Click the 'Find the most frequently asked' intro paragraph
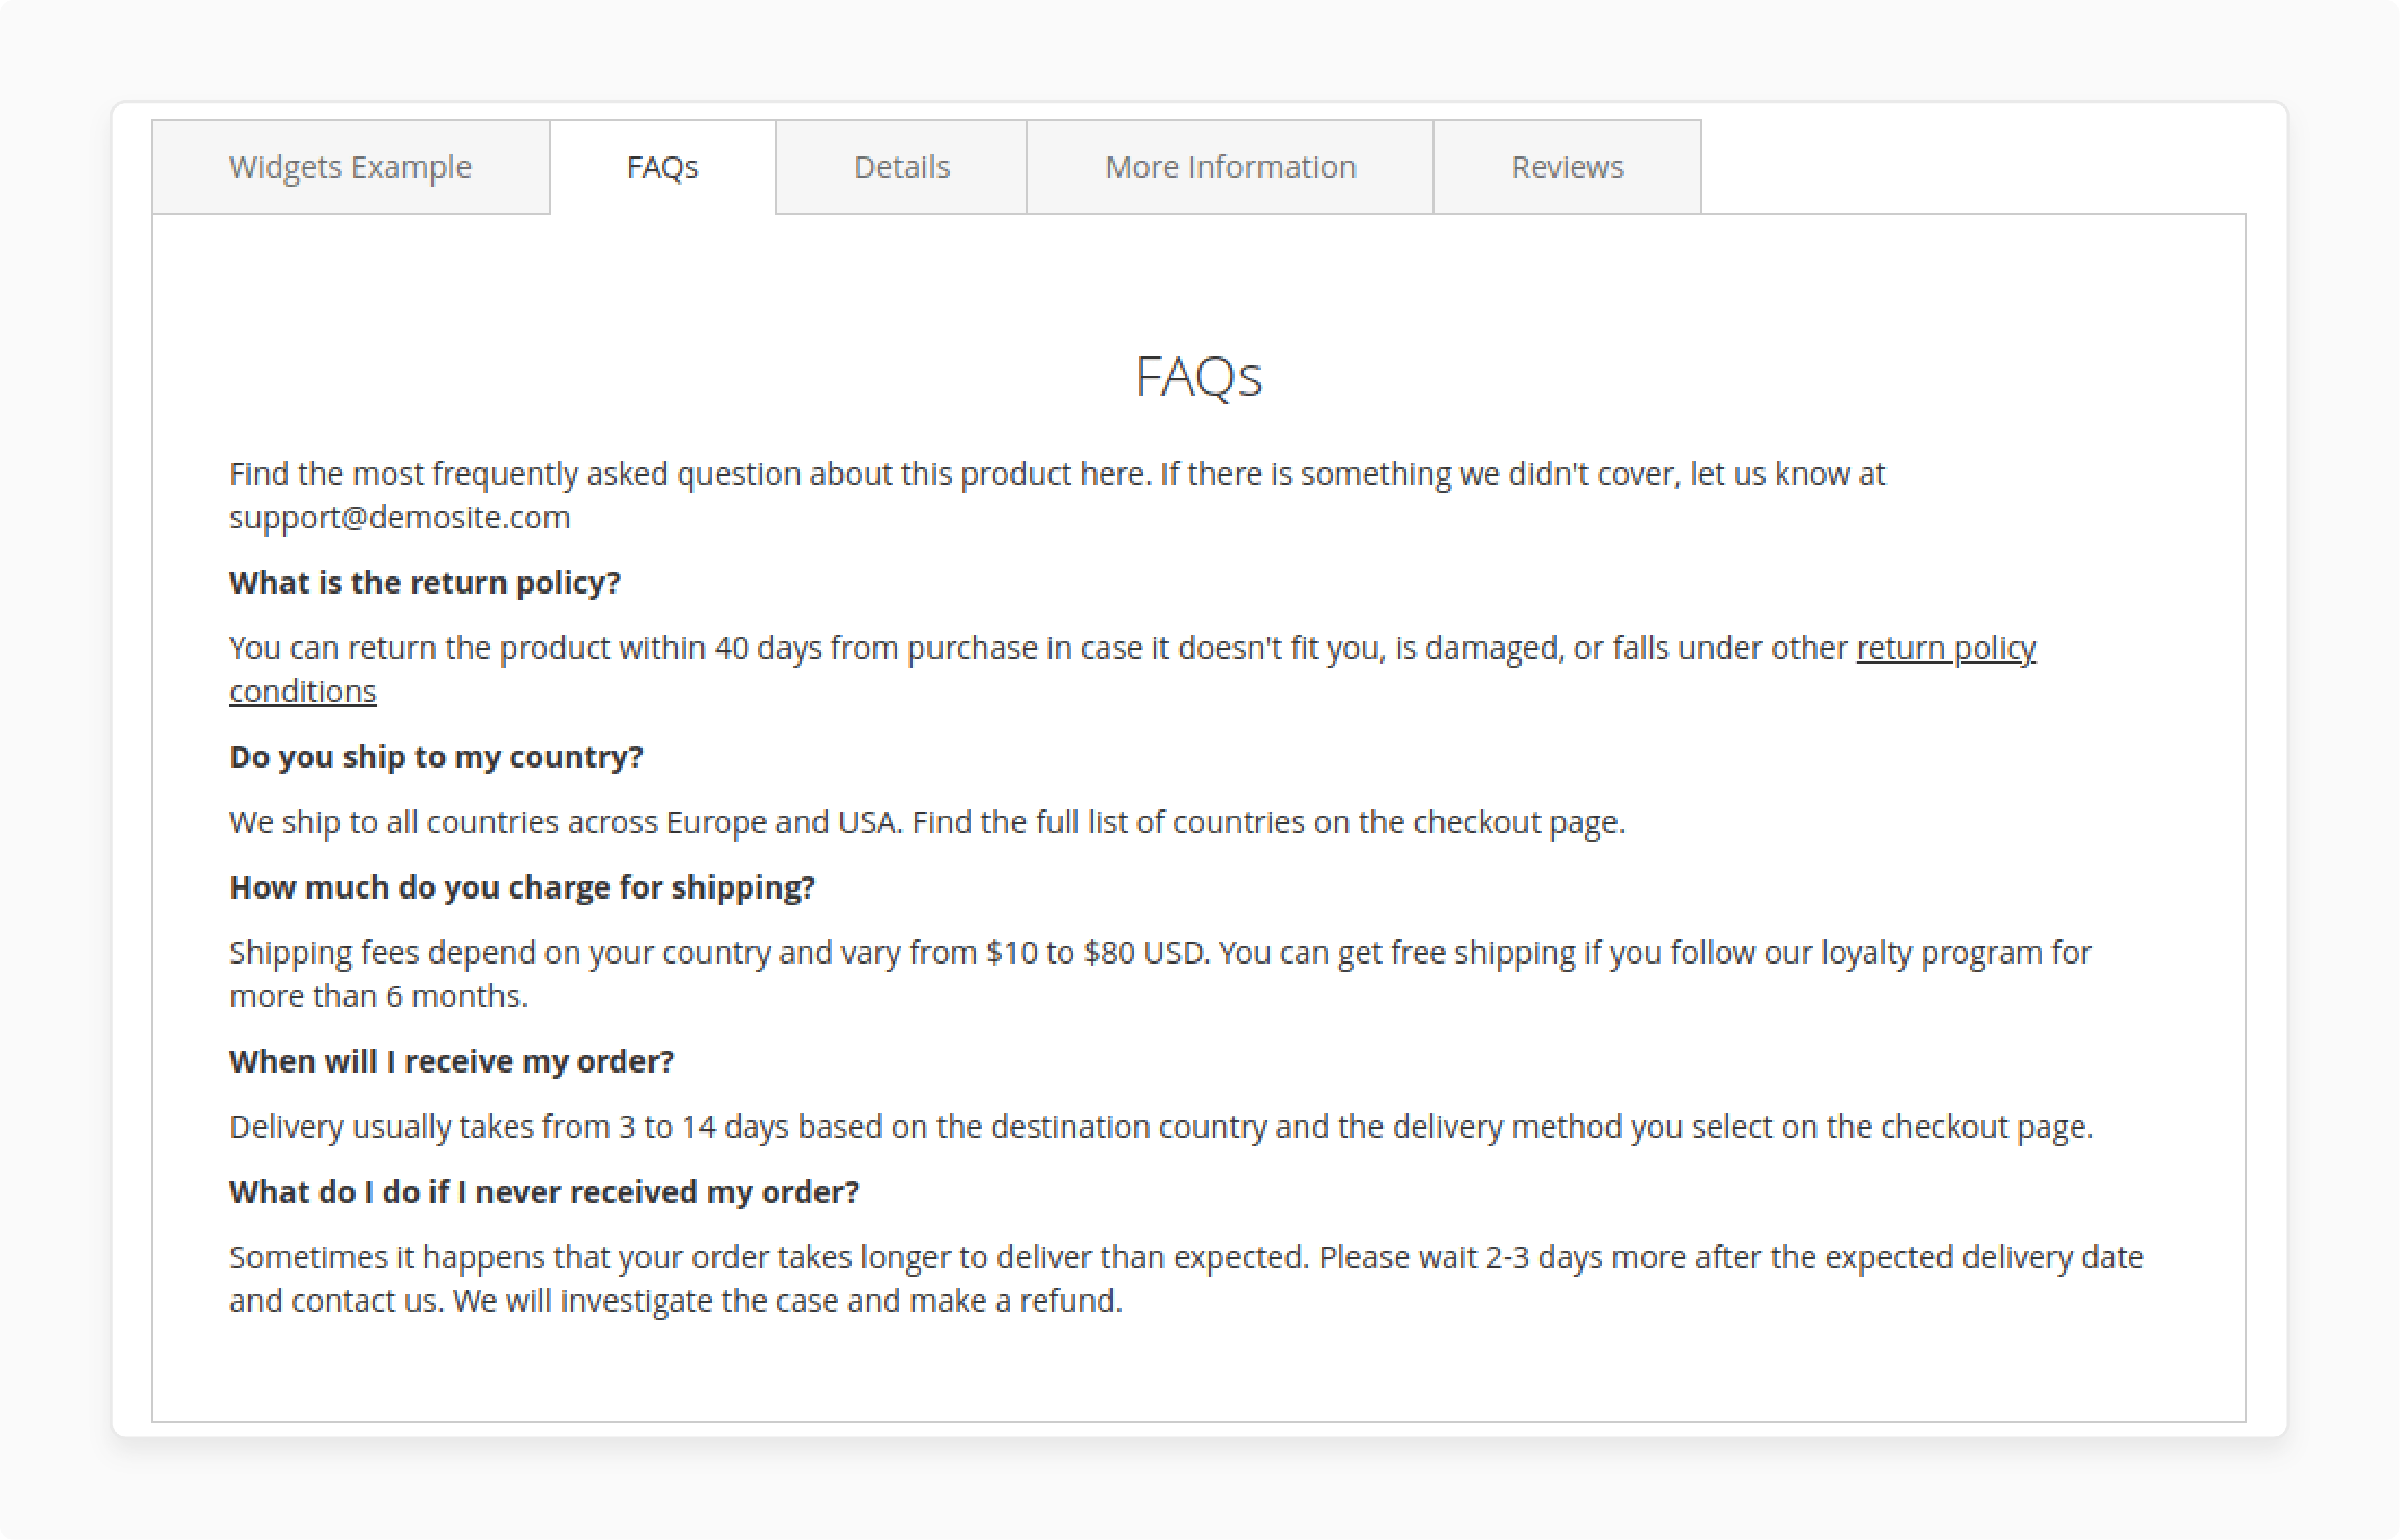The height and width of the screenshot is (1540, 2400). point(1057,496)
